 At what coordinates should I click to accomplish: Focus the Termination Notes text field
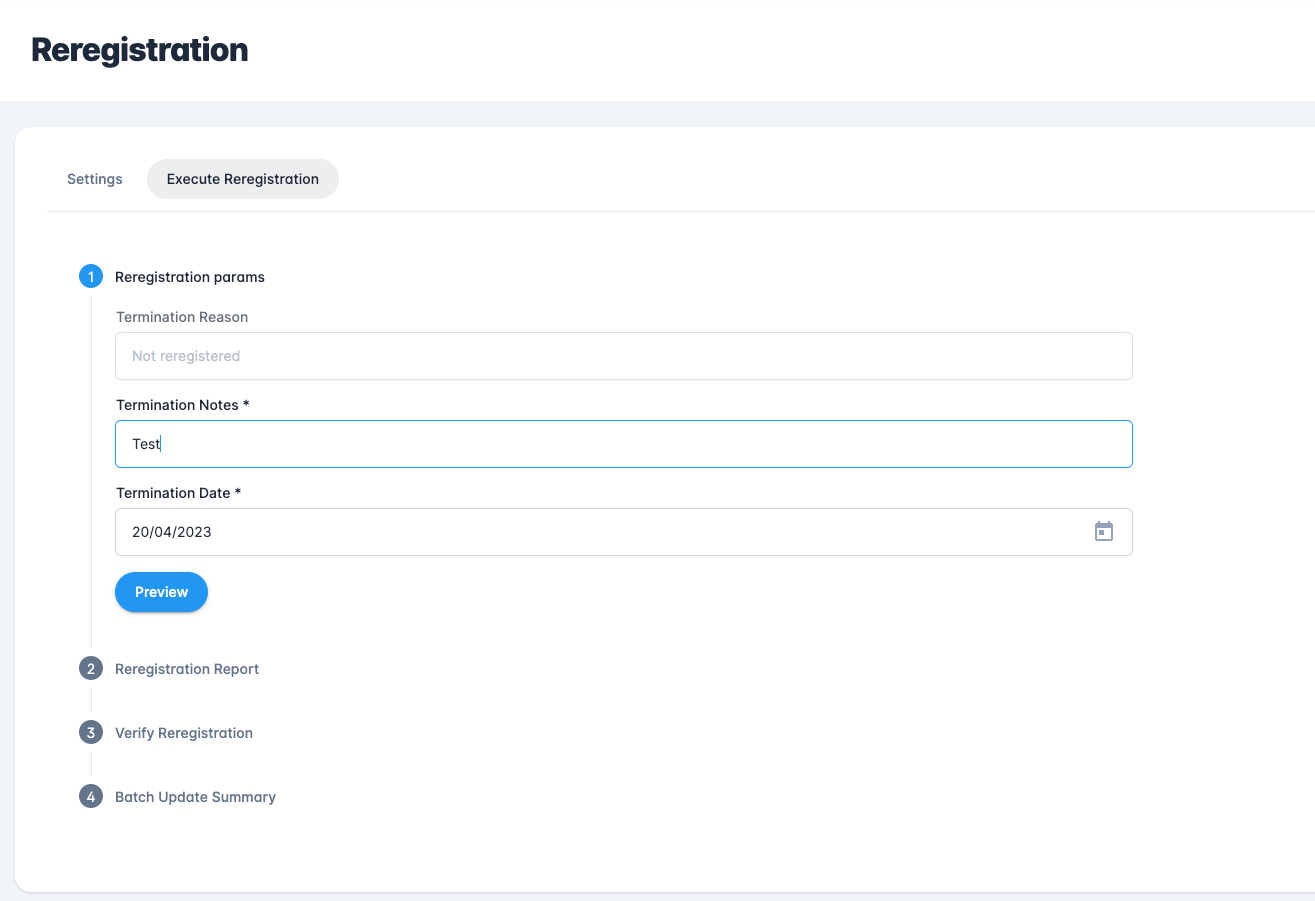623,444
